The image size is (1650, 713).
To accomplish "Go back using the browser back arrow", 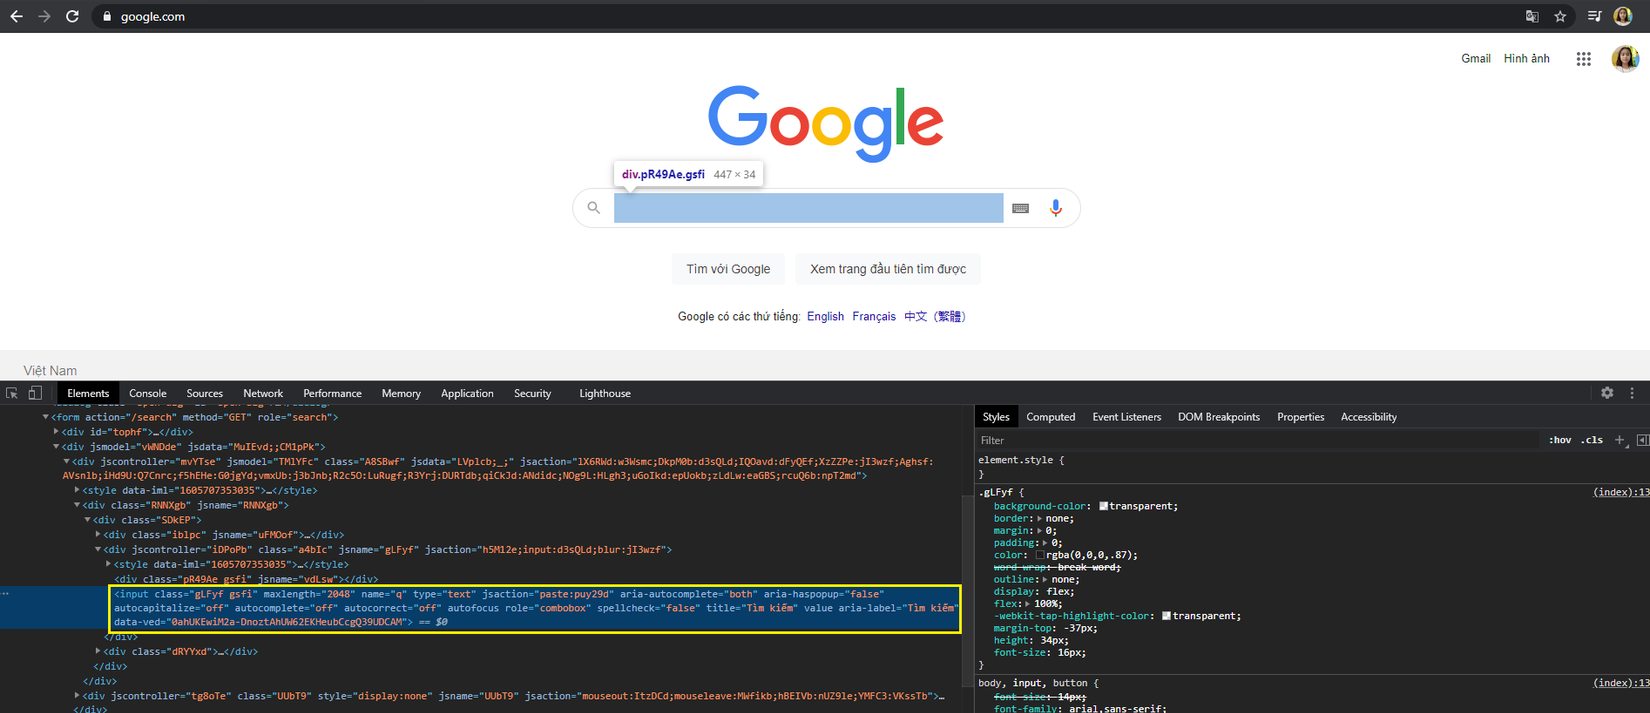I will coord(16,16).
